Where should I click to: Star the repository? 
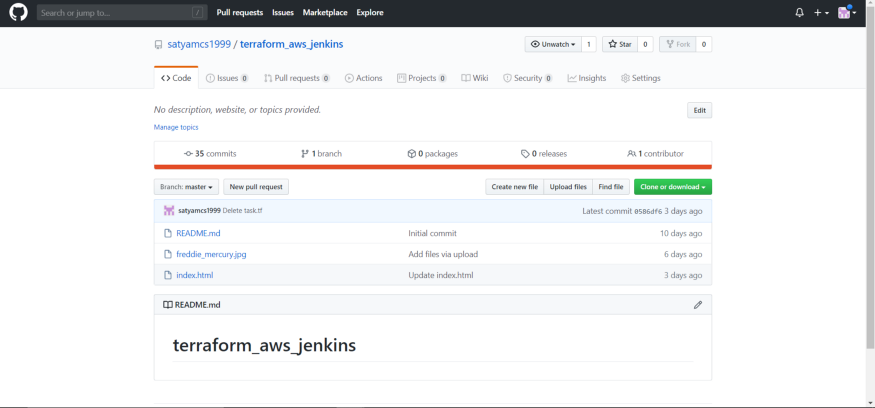click(x=619, y=44)
